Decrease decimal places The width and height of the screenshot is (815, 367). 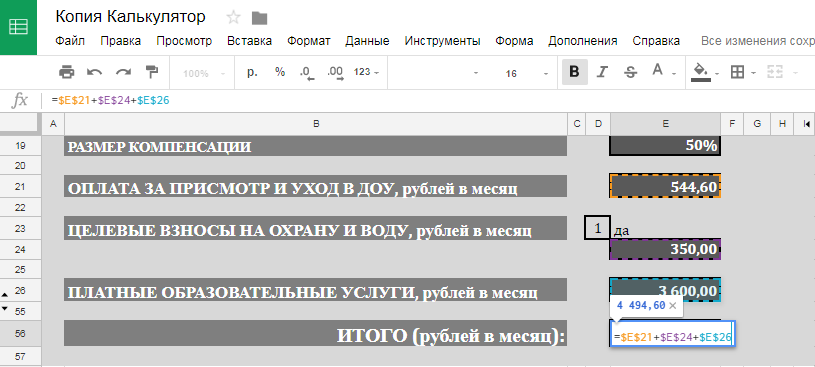[307, 73]
